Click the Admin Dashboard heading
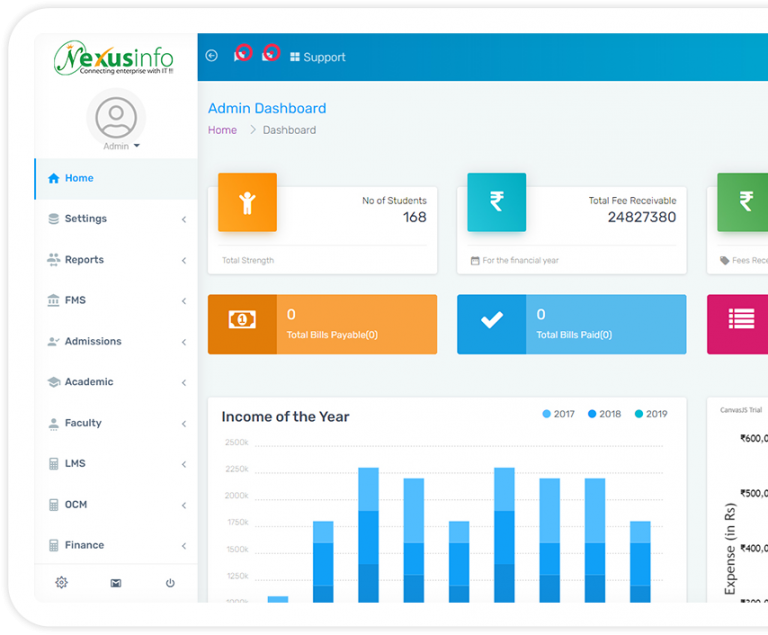The image size is (768, 635). [267, 108]
